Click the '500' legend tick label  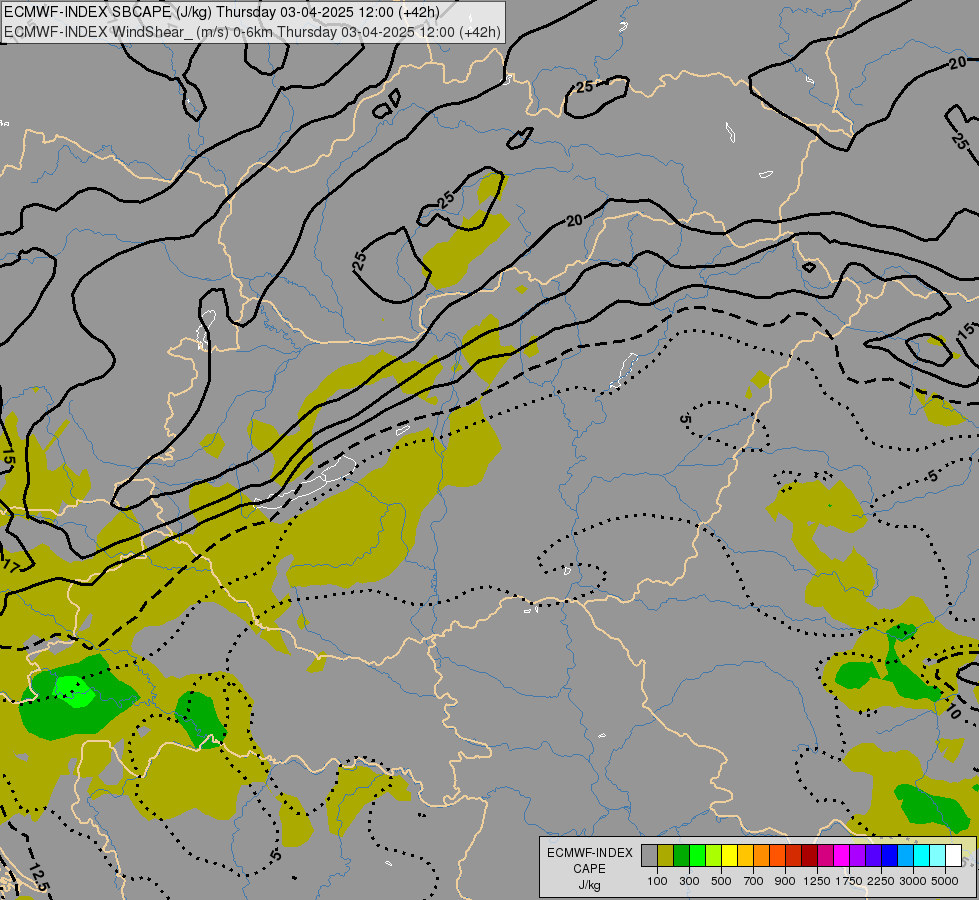pos(721,881)
